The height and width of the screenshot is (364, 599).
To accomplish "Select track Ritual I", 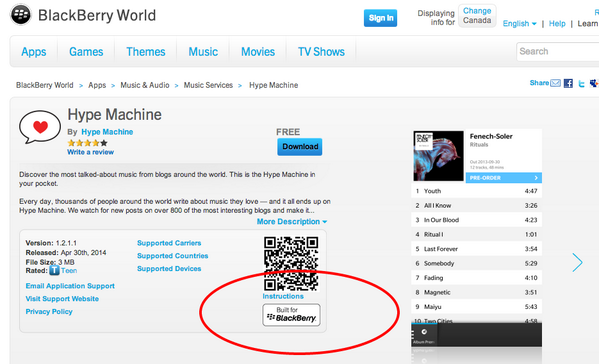I will 476,235.
